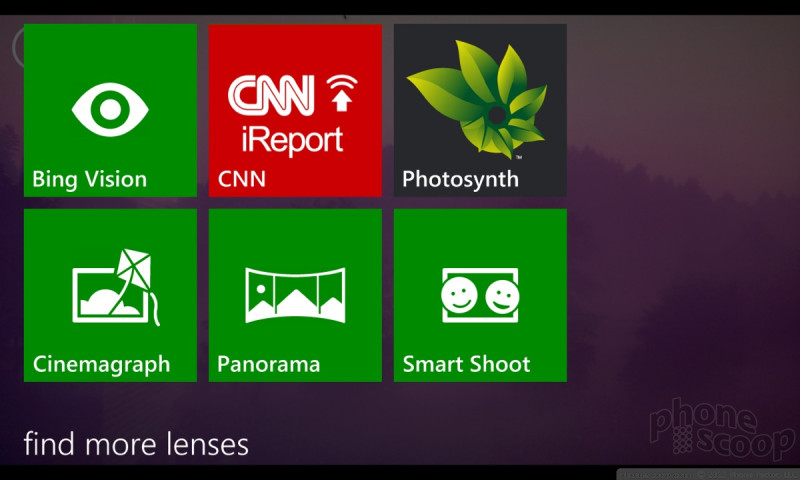Launch the CNN iReport lens

click(295, 110)
